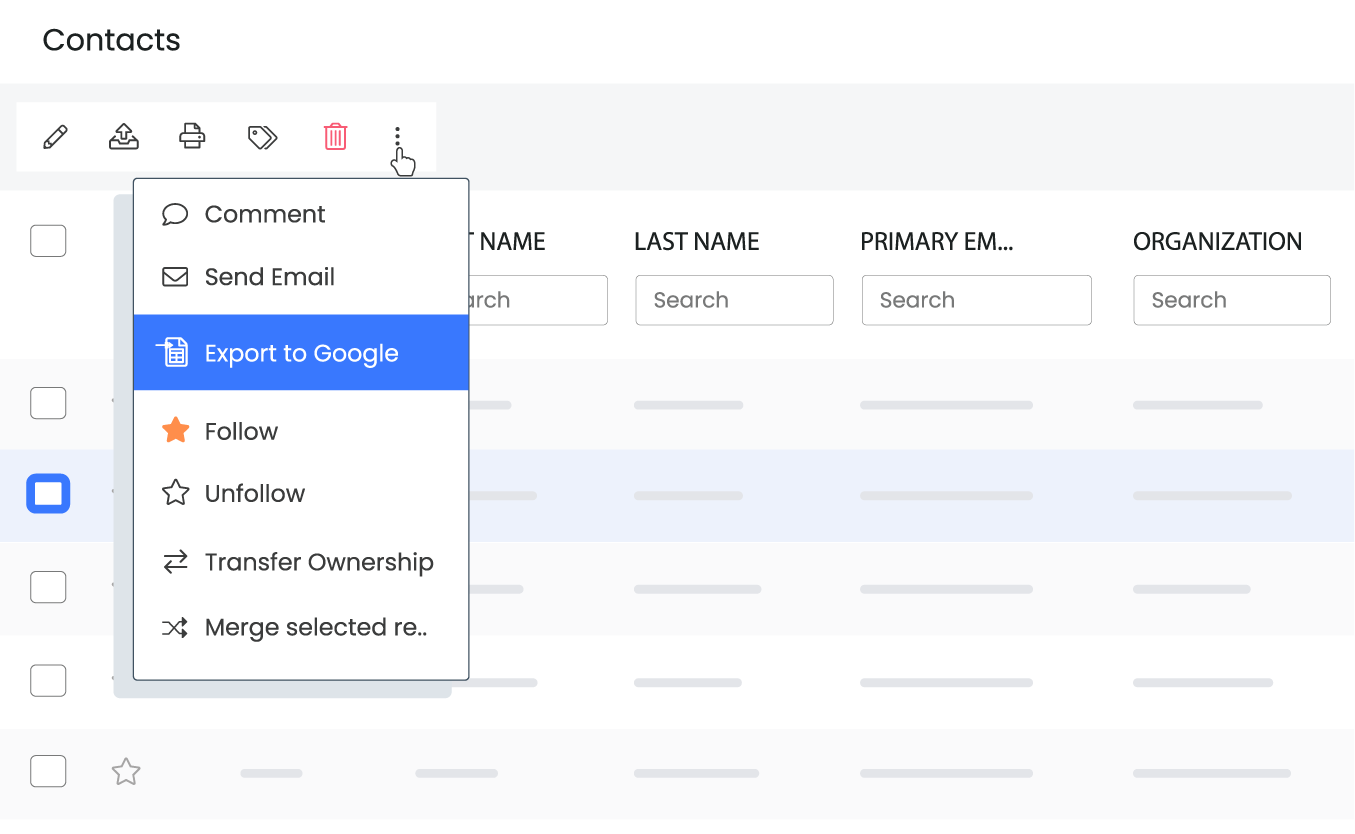
Task: Select Unfollow from the menu
Action: [x=254, y=493]
